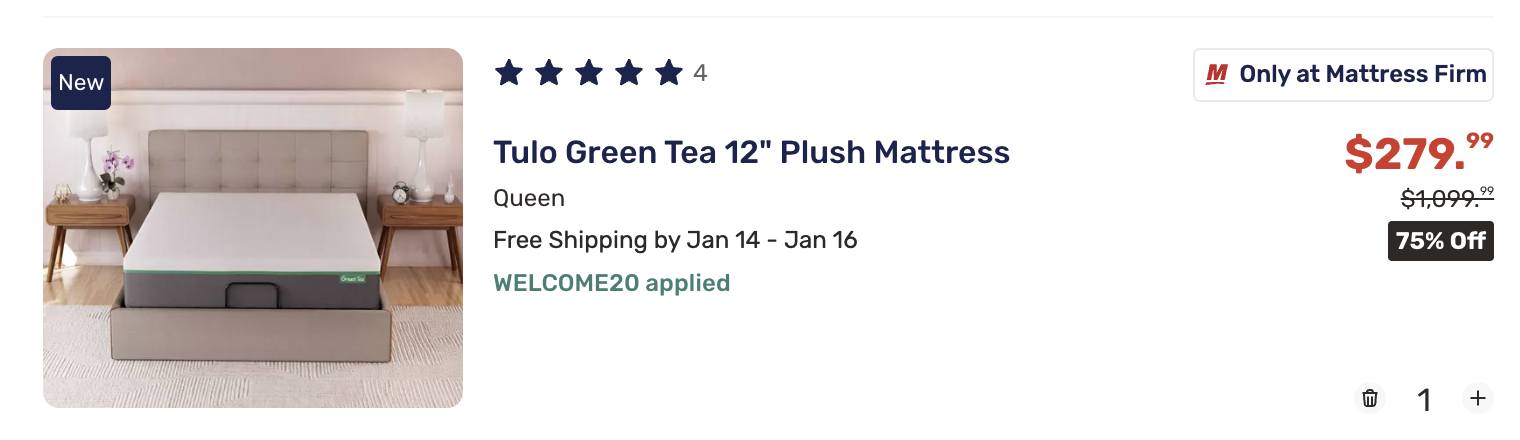Click the second rating star

click(x=549, y=73)
